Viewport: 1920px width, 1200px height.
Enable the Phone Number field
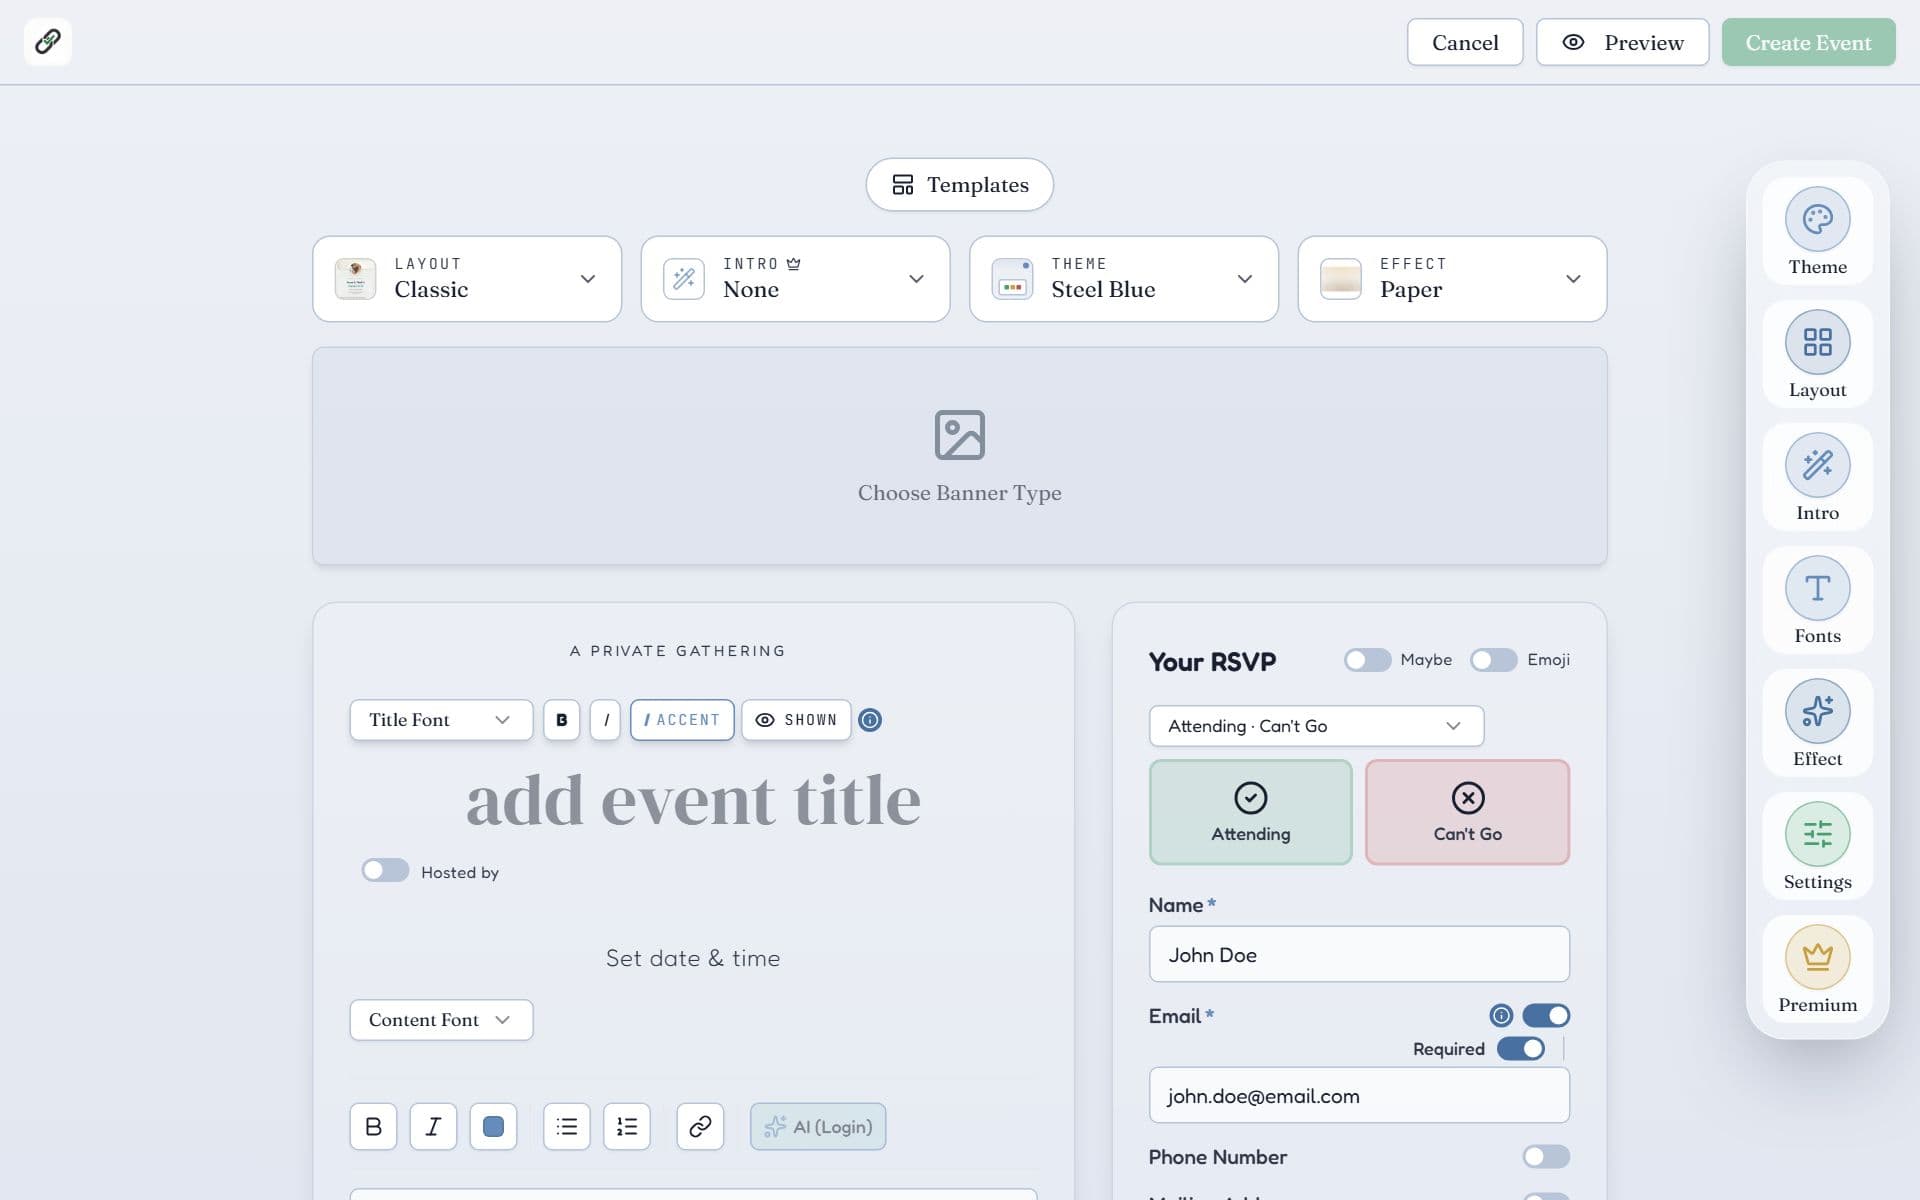(1546, 1157)
